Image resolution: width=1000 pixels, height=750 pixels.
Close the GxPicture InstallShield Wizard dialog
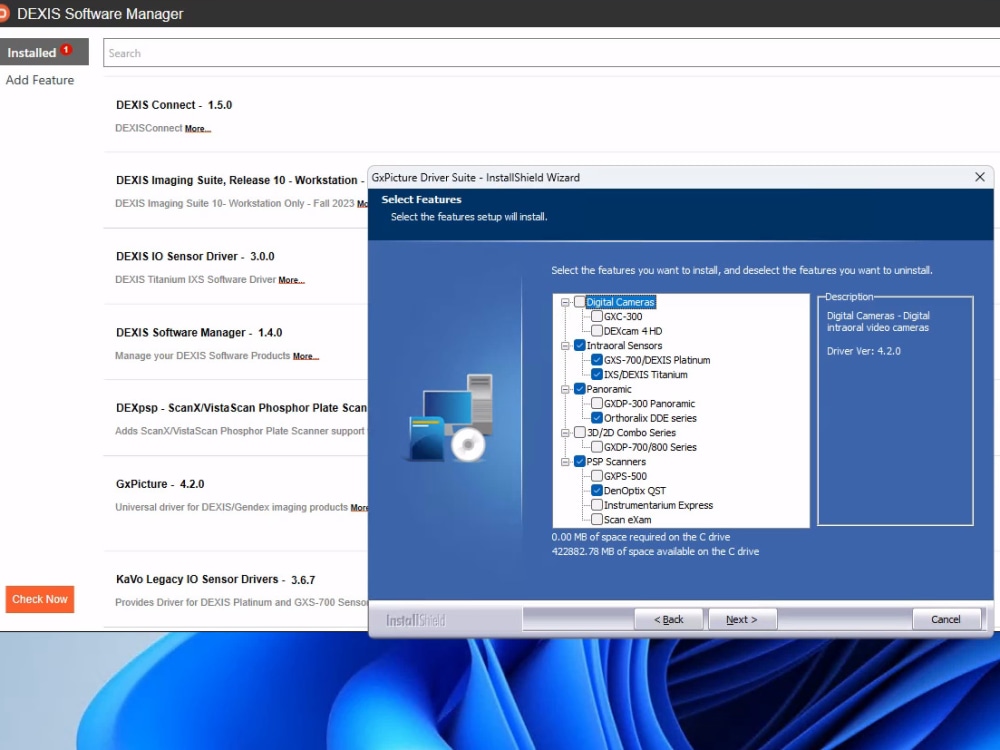pos(979,177)
